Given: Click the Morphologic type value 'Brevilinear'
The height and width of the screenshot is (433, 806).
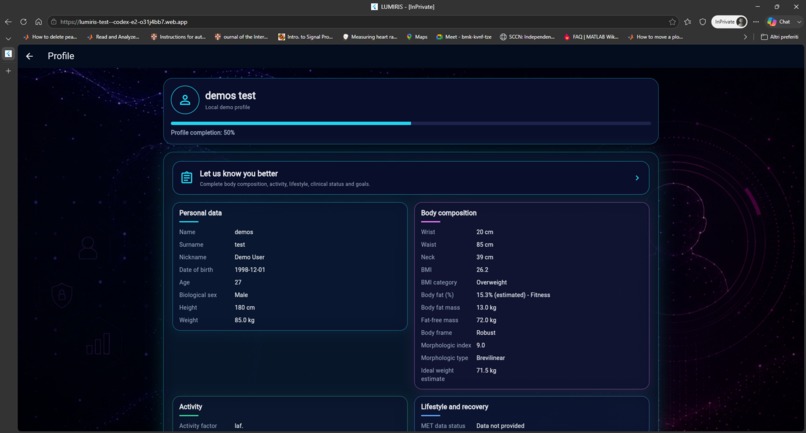Looking at the screenshot, I should pyautogui.click(x=490, y=358).
